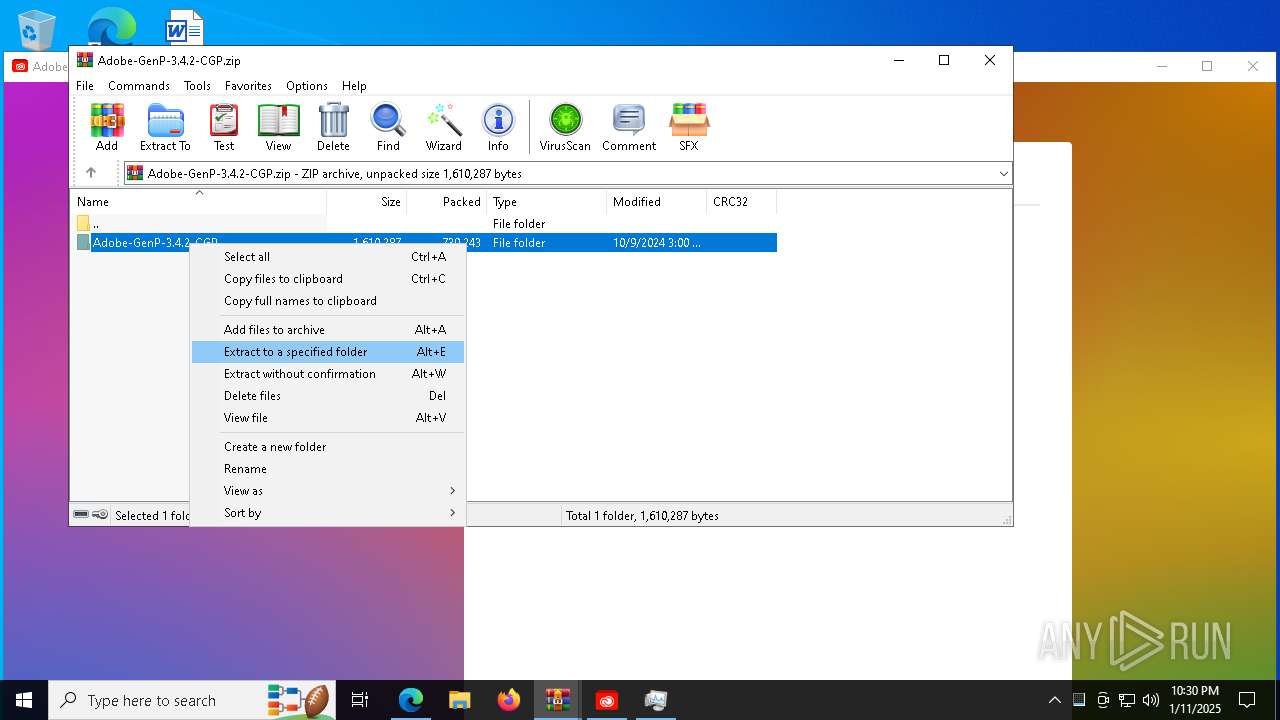Screen dimensions: 1280x720
Task: Choose Rename in context menu
Action: [x=328, y=469]
